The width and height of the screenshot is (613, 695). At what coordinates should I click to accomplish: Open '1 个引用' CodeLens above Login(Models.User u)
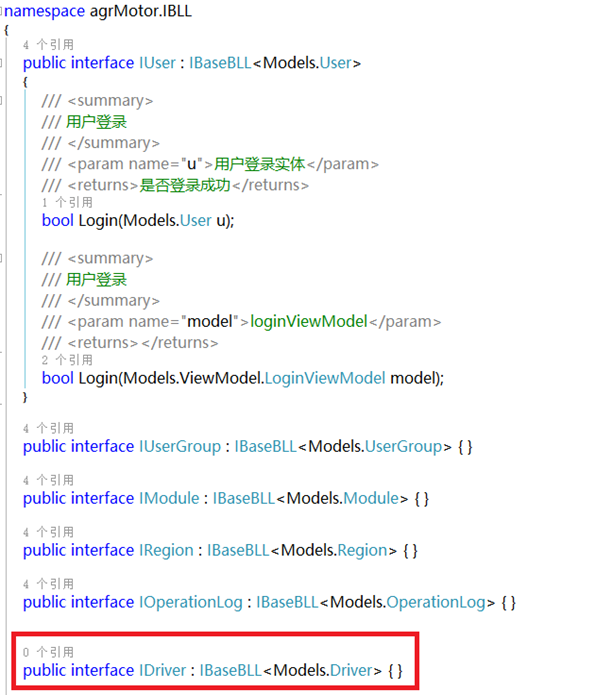coord(67,203)
